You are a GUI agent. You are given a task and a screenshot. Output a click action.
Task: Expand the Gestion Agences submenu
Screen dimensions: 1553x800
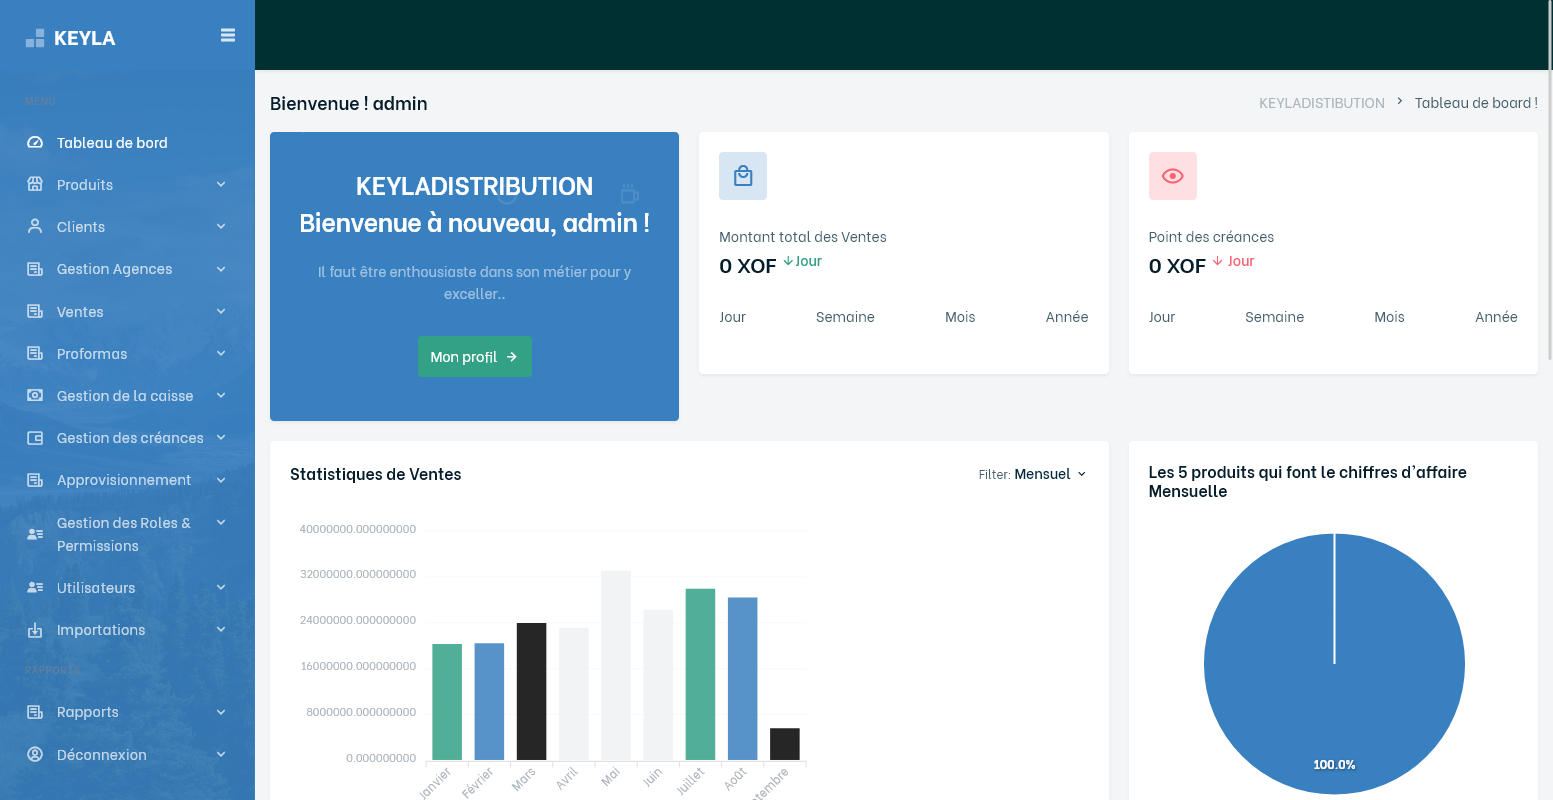127,269
